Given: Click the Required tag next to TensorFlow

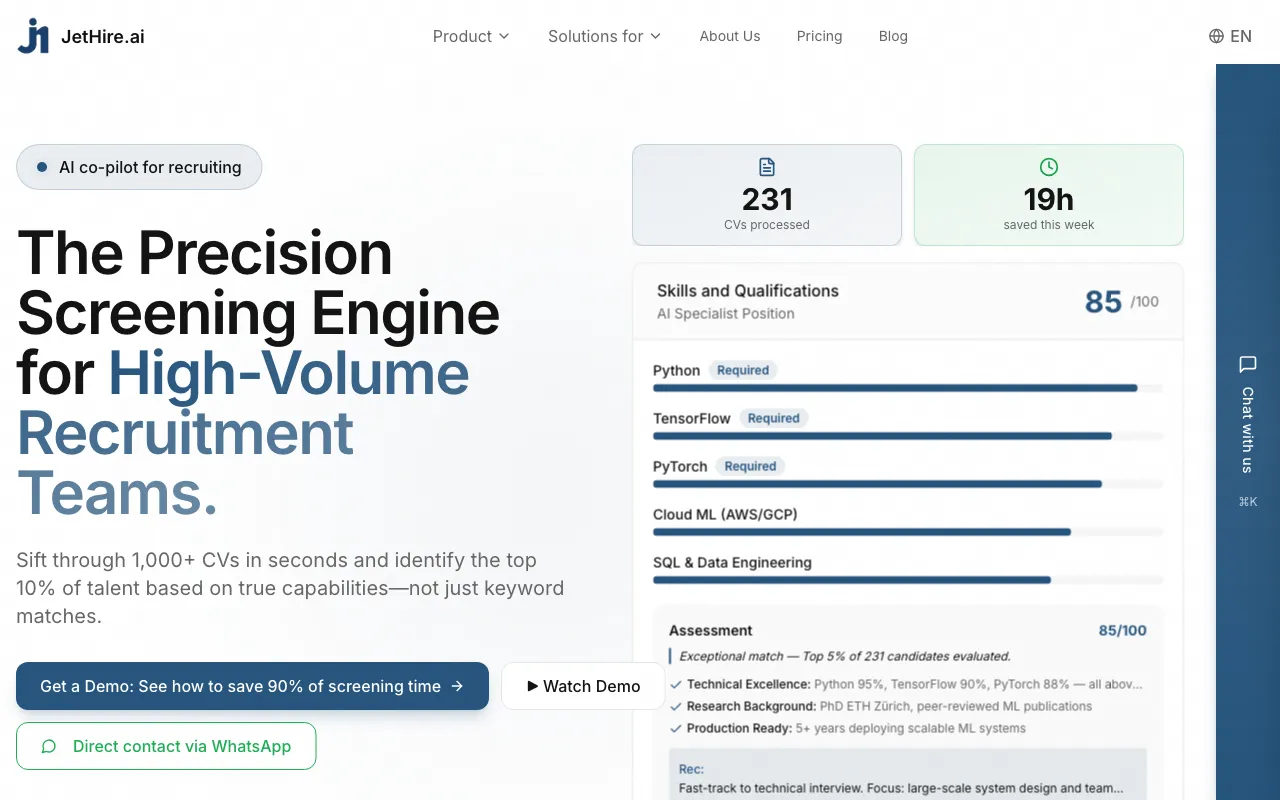Looking at the screenshot, I should click(774, 418).
